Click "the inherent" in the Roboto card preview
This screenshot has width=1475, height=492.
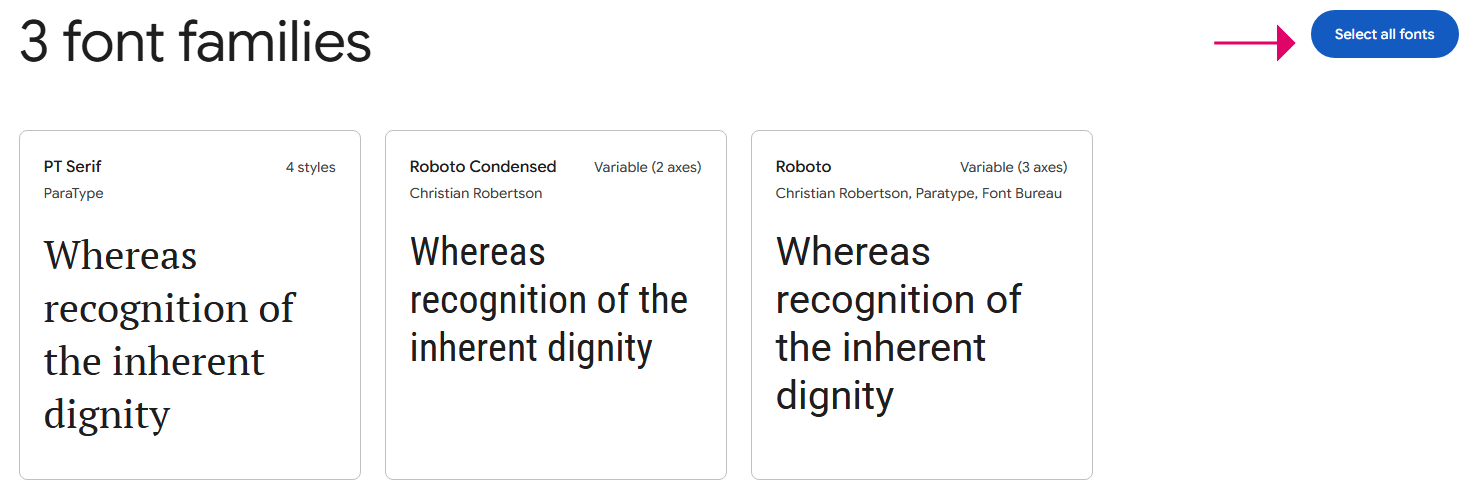point(880,348)
